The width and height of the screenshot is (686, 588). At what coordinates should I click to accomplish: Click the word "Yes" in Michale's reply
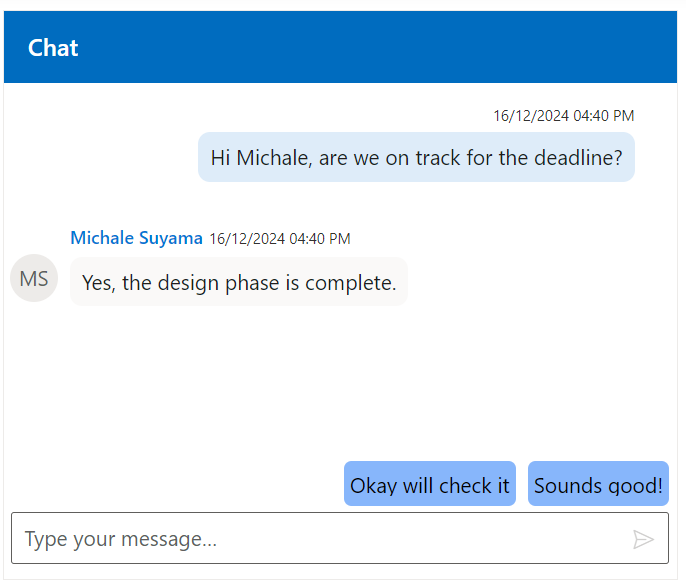click(x=98, y=283)
